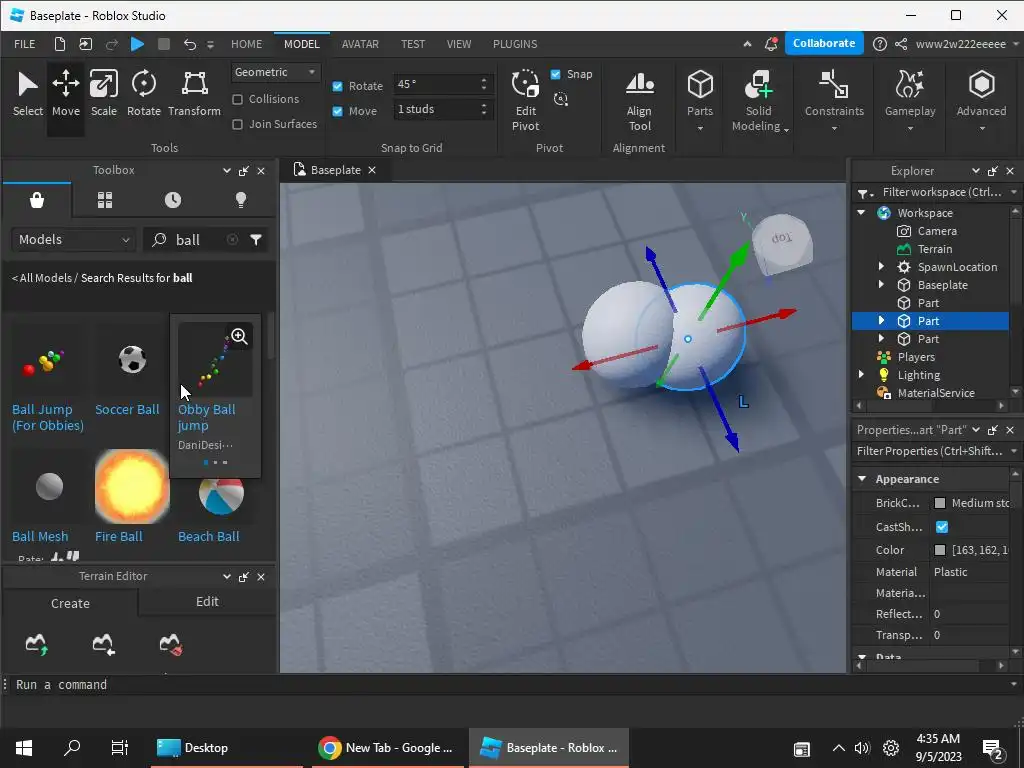The image size is (1024, 768).
Task: Toggle the pivot Snap checkbox
Action: 556,74
